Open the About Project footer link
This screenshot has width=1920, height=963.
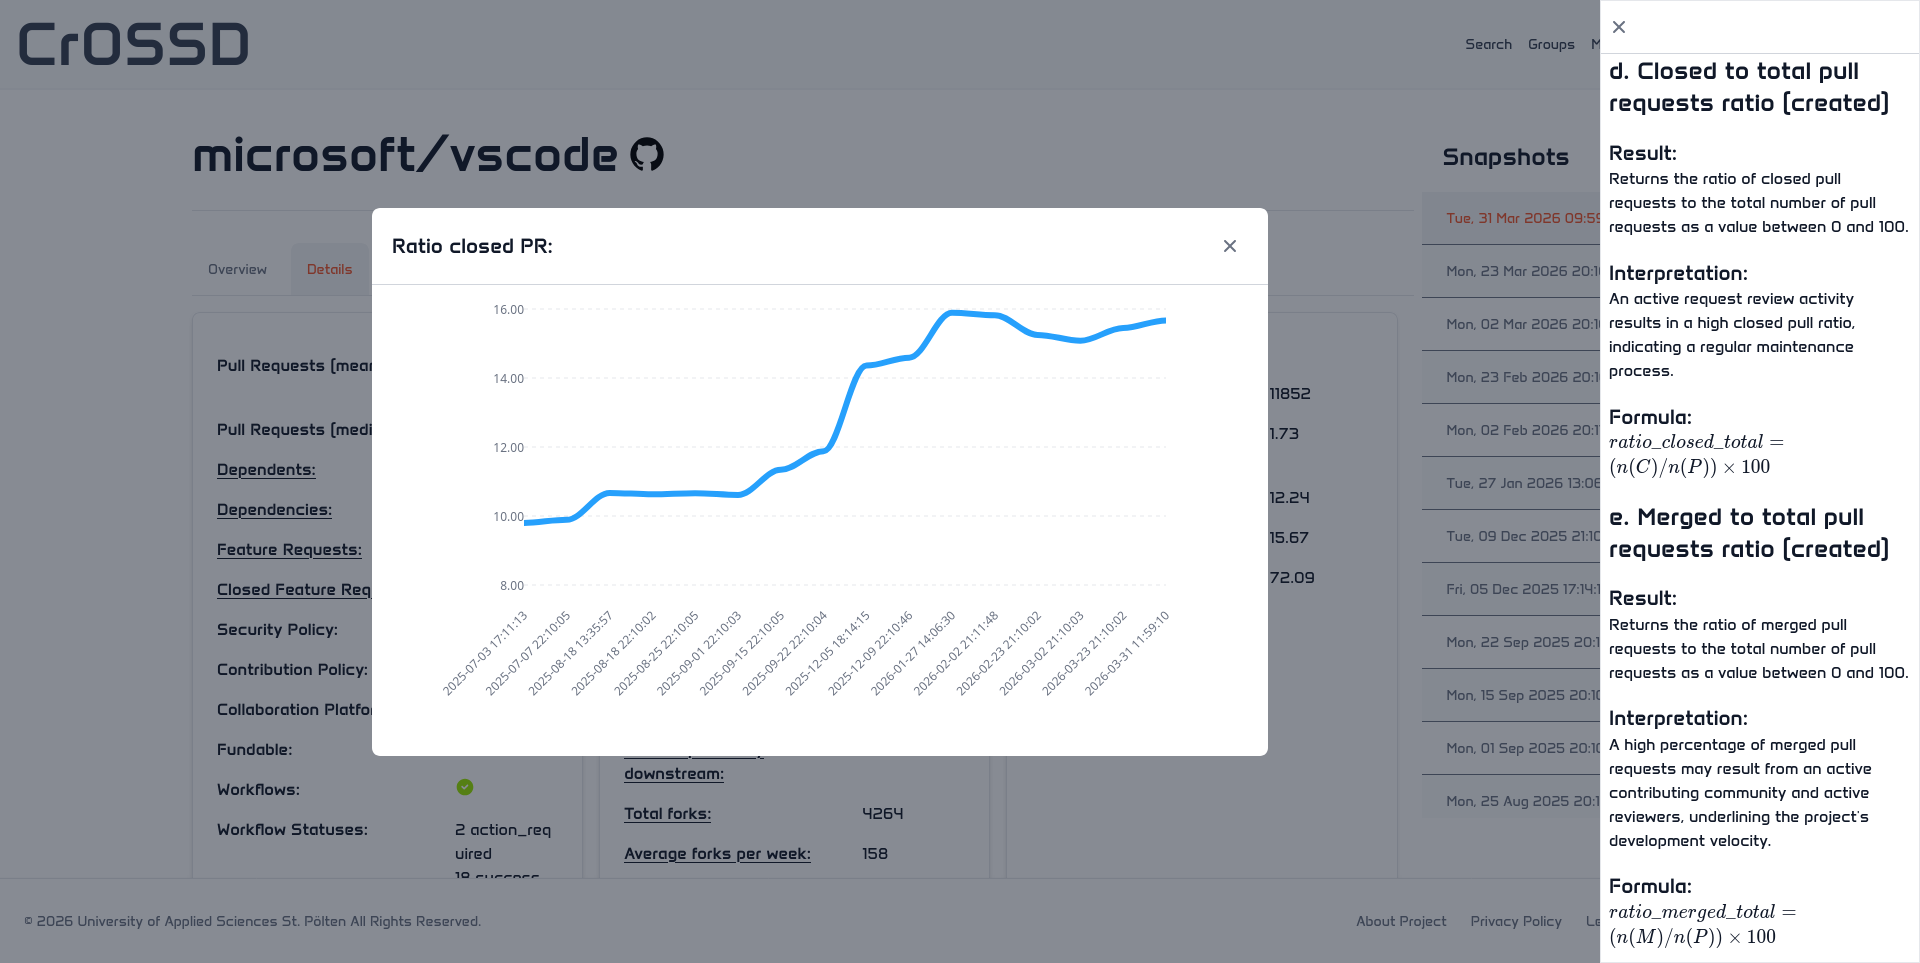click(1401, 921)
